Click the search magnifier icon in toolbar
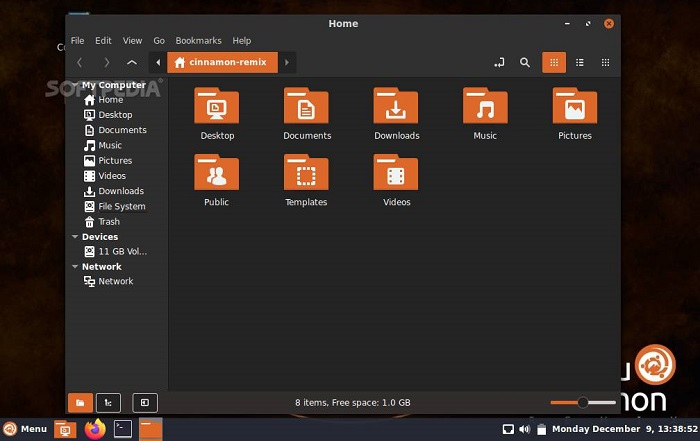The width and height of the screenshot is (700, 441). tap(525, 63)
